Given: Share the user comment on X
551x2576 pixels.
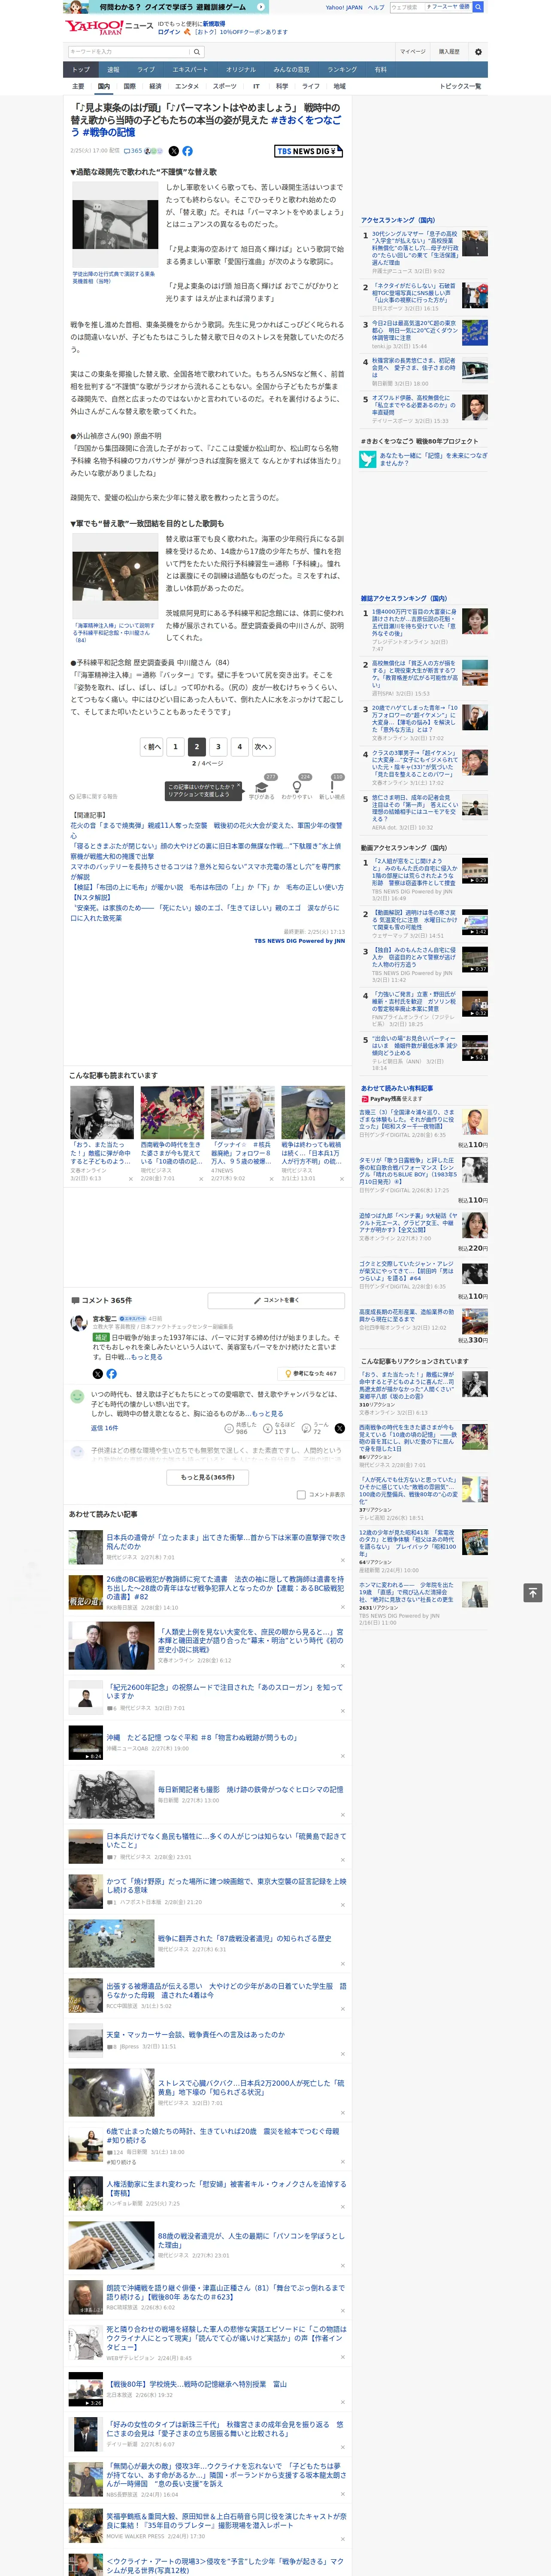Looking at the screenshot, I should pyautogui.click(x=340, y=1428).
